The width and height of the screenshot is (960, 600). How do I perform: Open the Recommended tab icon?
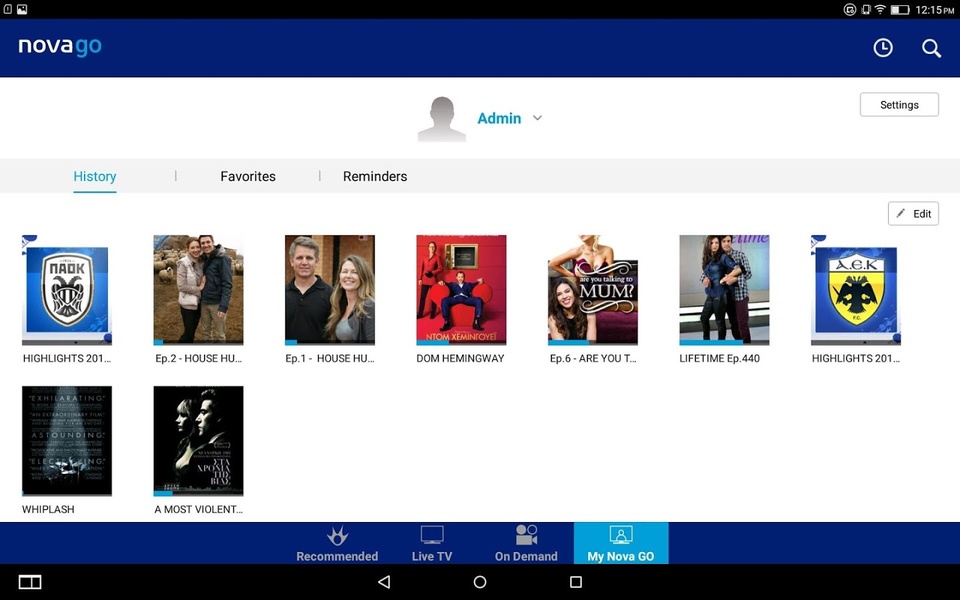point(337,536)
